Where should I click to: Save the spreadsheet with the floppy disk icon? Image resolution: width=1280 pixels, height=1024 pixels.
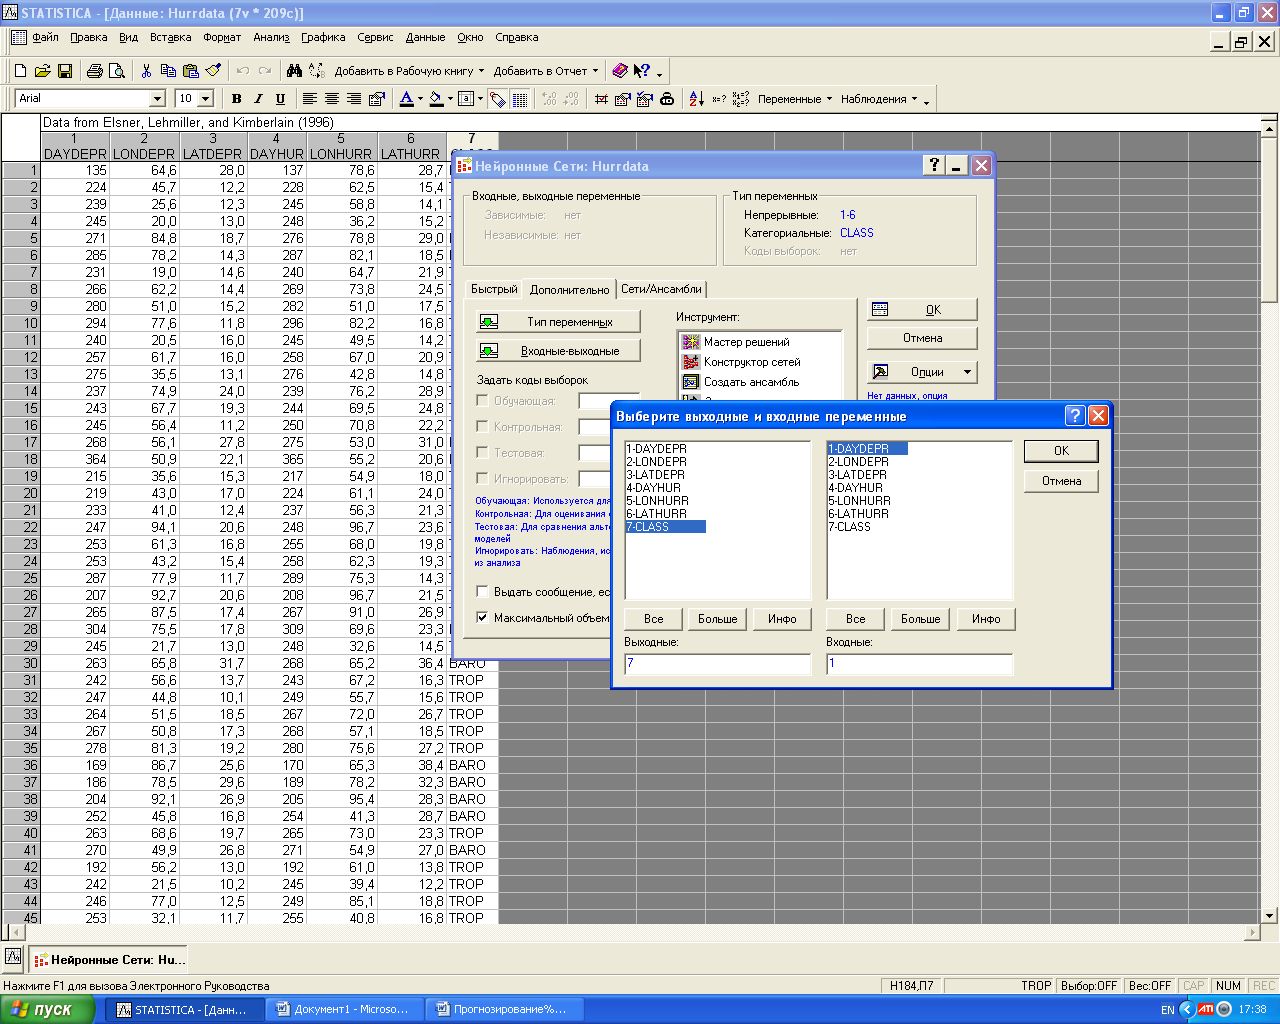tap(64, 71)
